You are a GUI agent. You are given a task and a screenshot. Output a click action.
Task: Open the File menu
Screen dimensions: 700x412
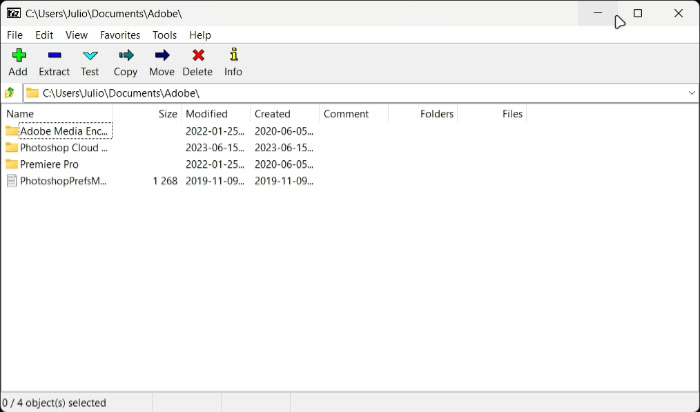click(15, 35)
